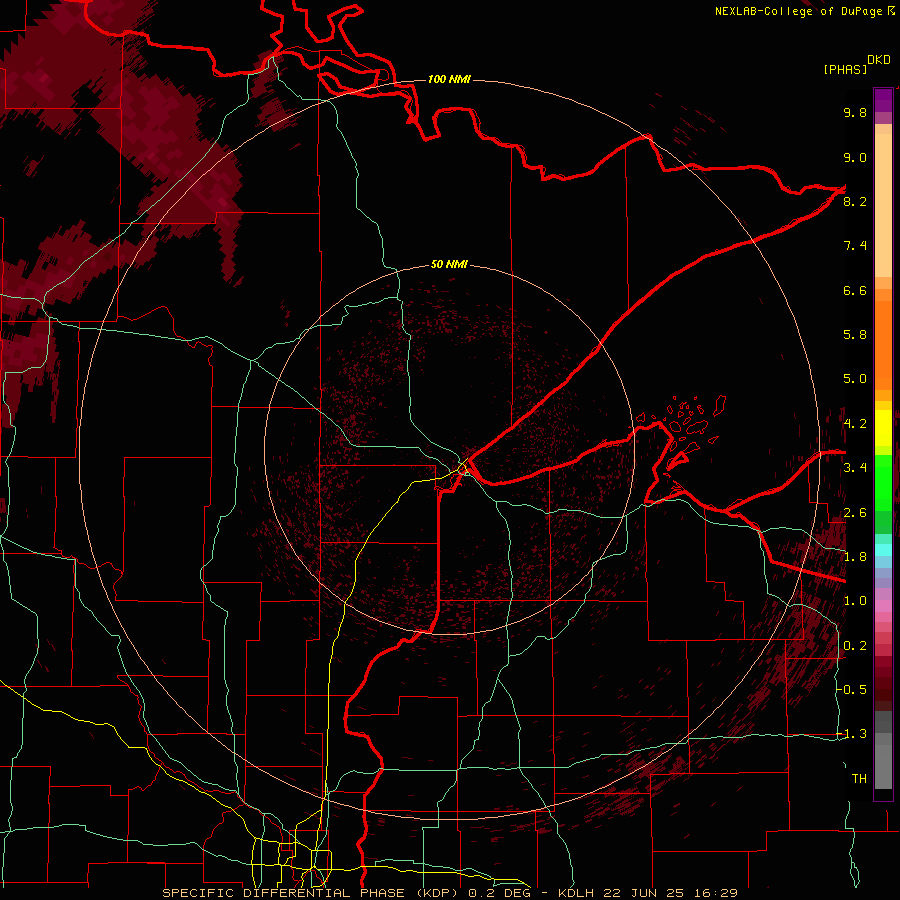Click the 16:29 timestamp
The height and width of the screenshot is (900, 900).
click(715, 893)
